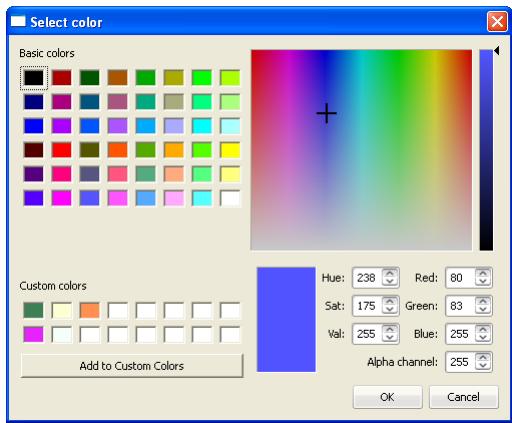Decrease Alpha channel with its down arrow
512x423 pixels.
[483, 366]
